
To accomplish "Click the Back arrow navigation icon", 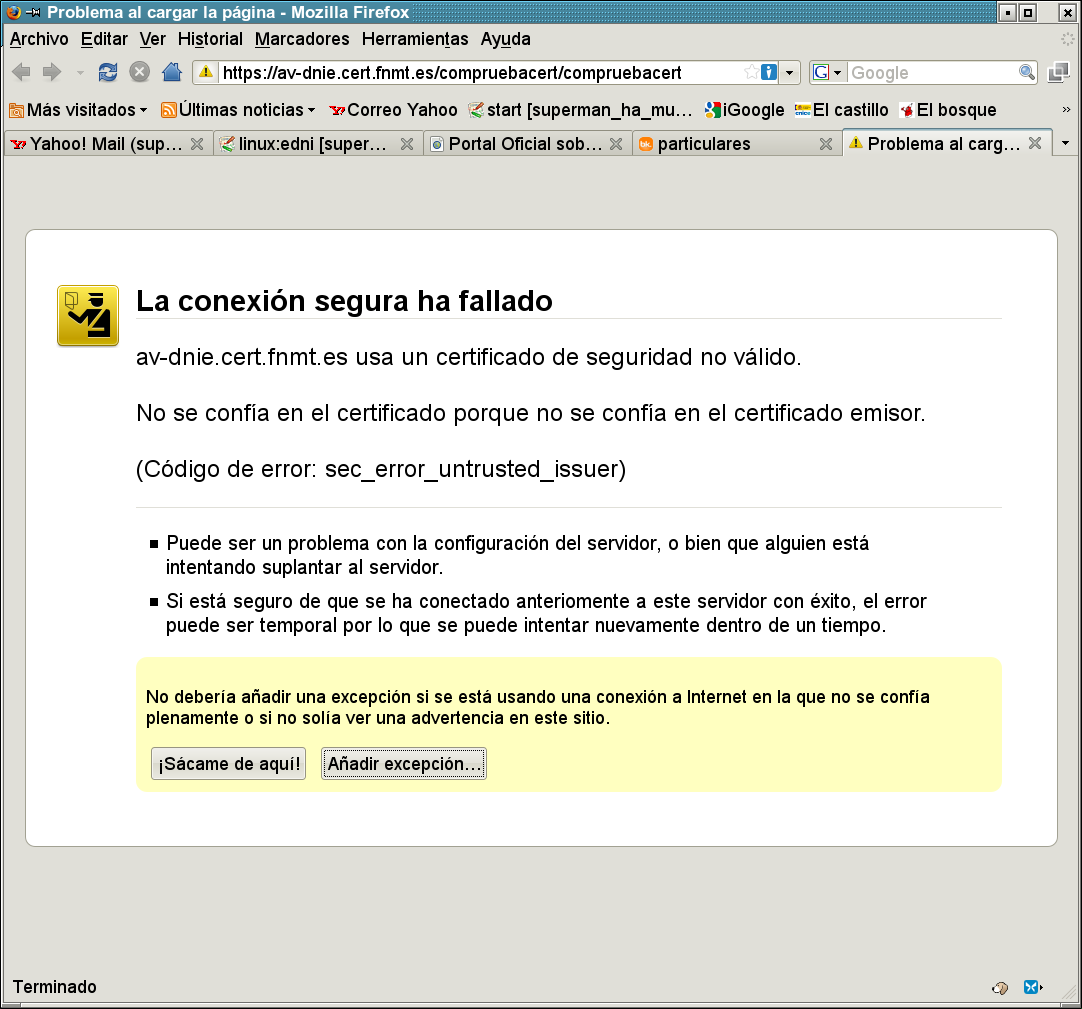I will pos(22,72).
